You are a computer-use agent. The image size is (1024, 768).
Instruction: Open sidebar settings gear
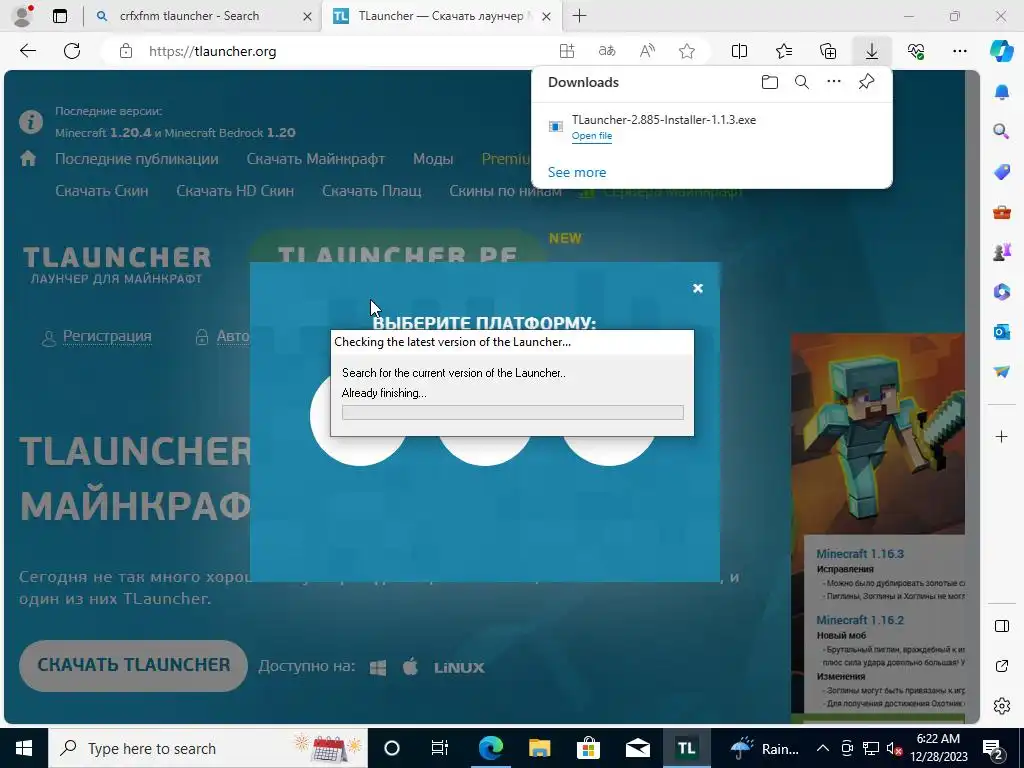point(1002,706)
